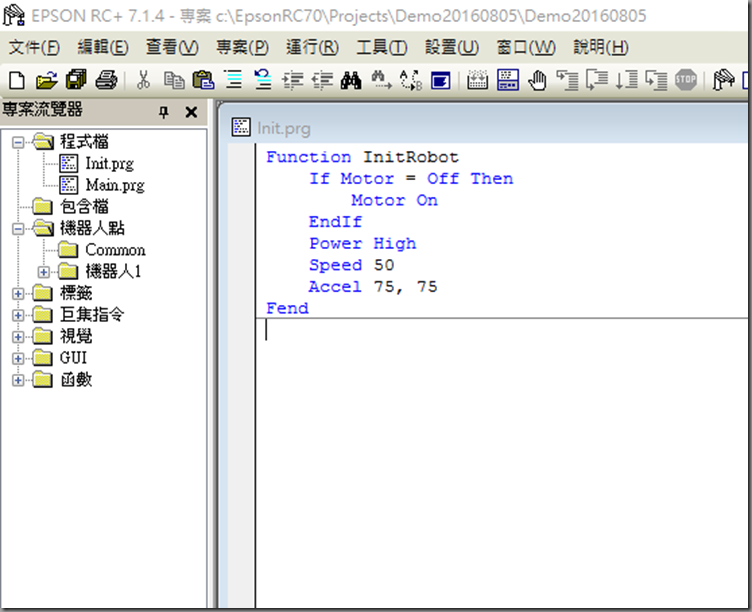The height and width of the screenshot is (612, 752).
Task: Click the Save all files icon
Action: [76, 80]
